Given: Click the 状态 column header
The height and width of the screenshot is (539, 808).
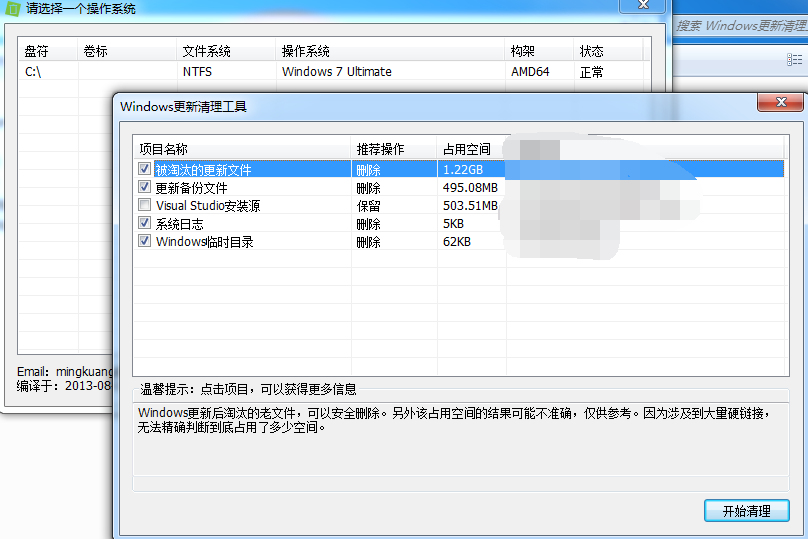Looking at the screenshot, I should click(608, 51).
